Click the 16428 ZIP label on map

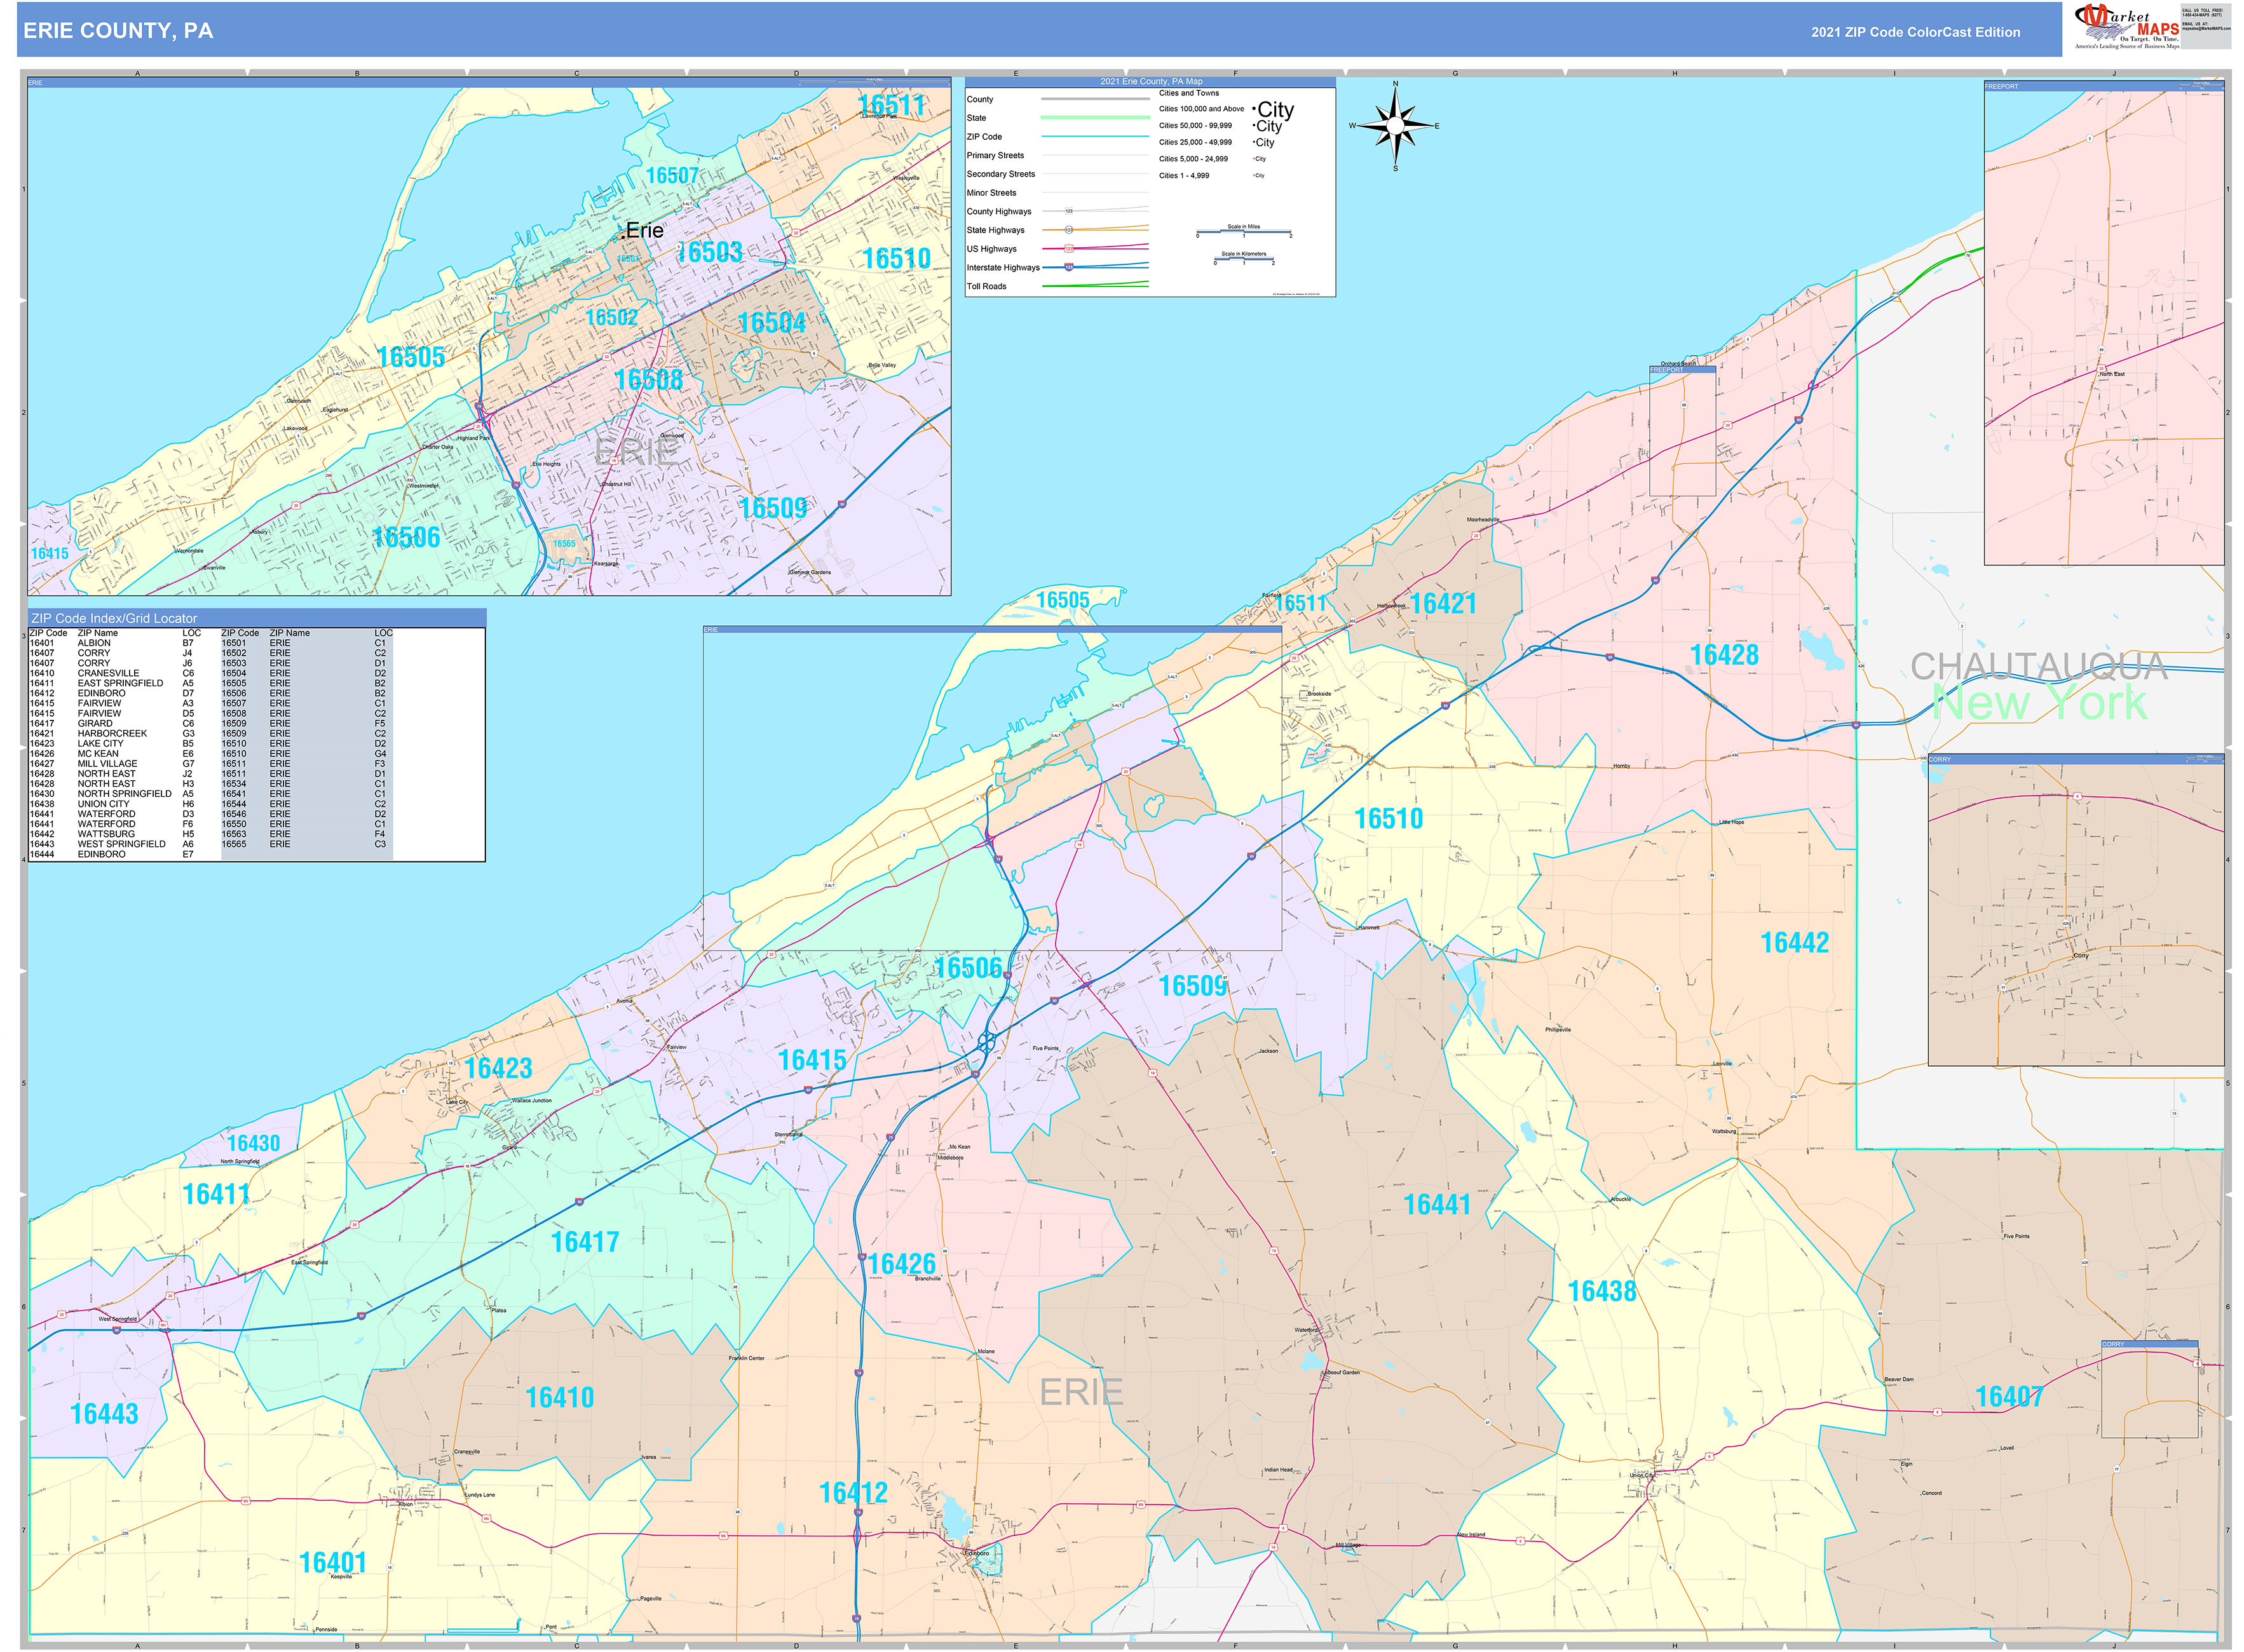tap(1724, 655)
